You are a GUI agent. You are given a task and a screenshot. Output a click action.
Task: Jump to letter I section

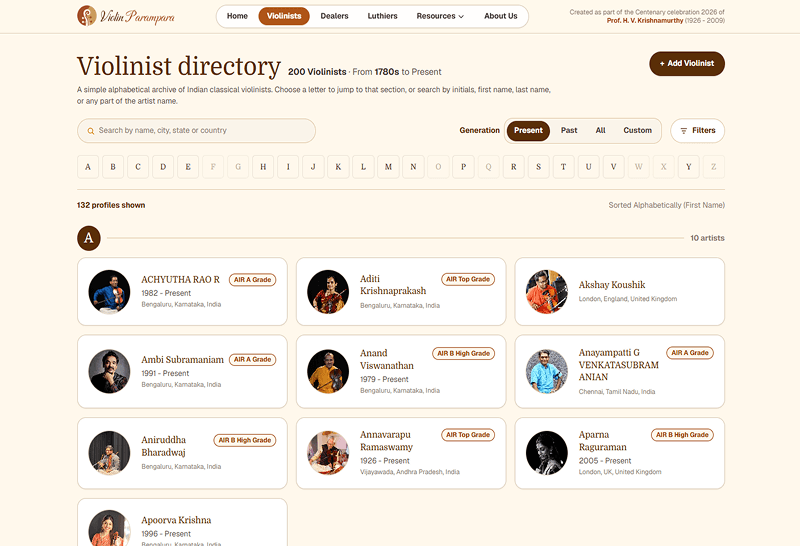coord(288,167)
